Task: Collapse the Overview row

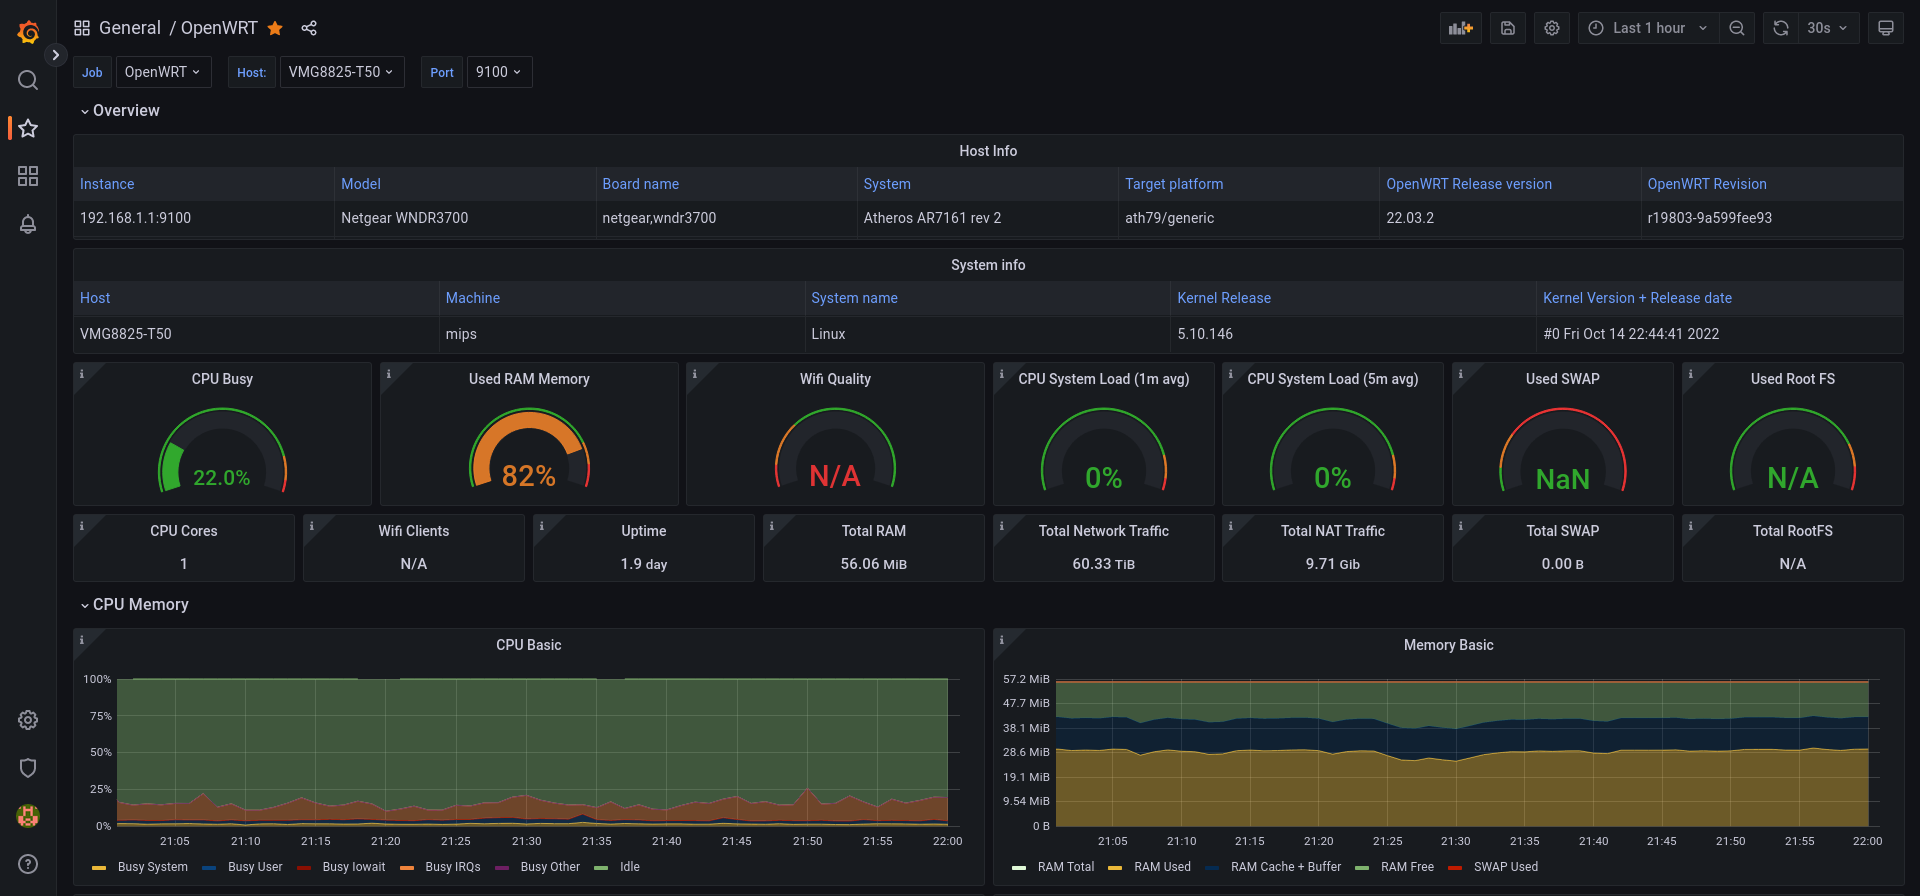Action: point(120,110)
